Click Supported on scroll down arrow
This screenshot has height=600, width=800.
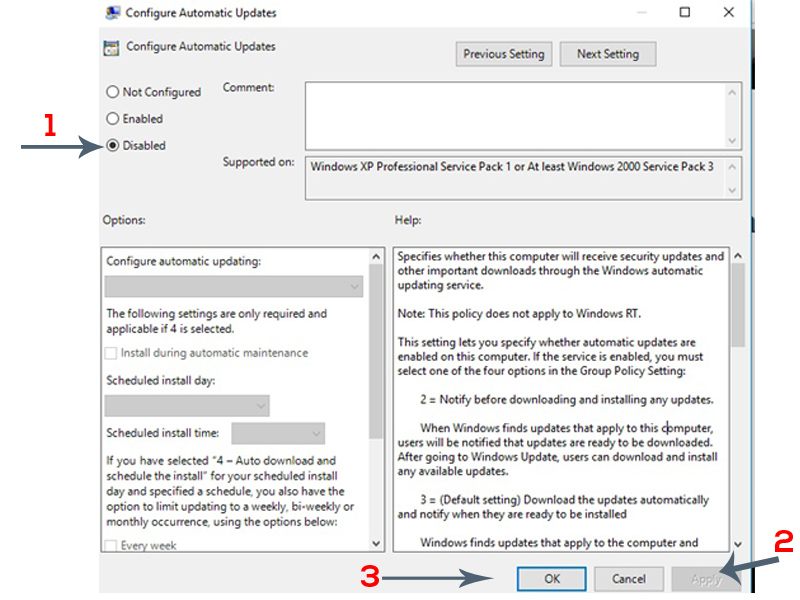coord(732,190)
